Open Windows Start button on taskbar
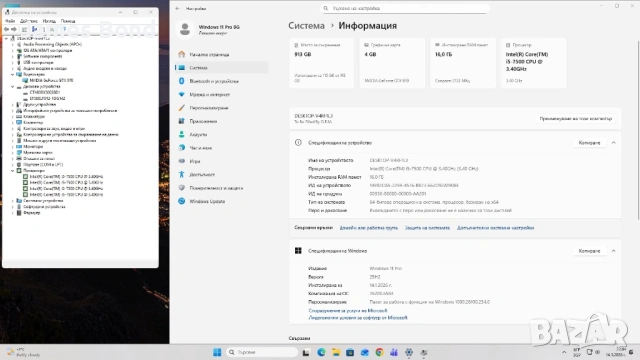Screen dimensions: 640x360 point(217,352)
